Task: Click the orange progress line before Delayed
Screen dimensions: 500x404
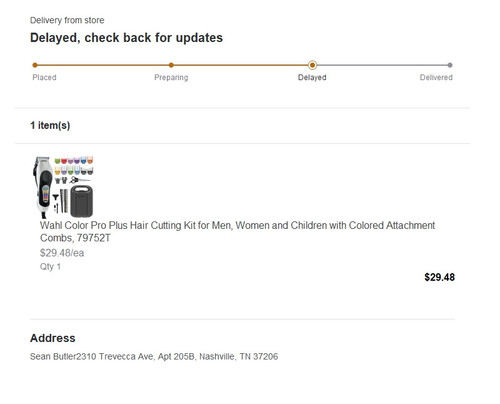Action: click(242, 65)
